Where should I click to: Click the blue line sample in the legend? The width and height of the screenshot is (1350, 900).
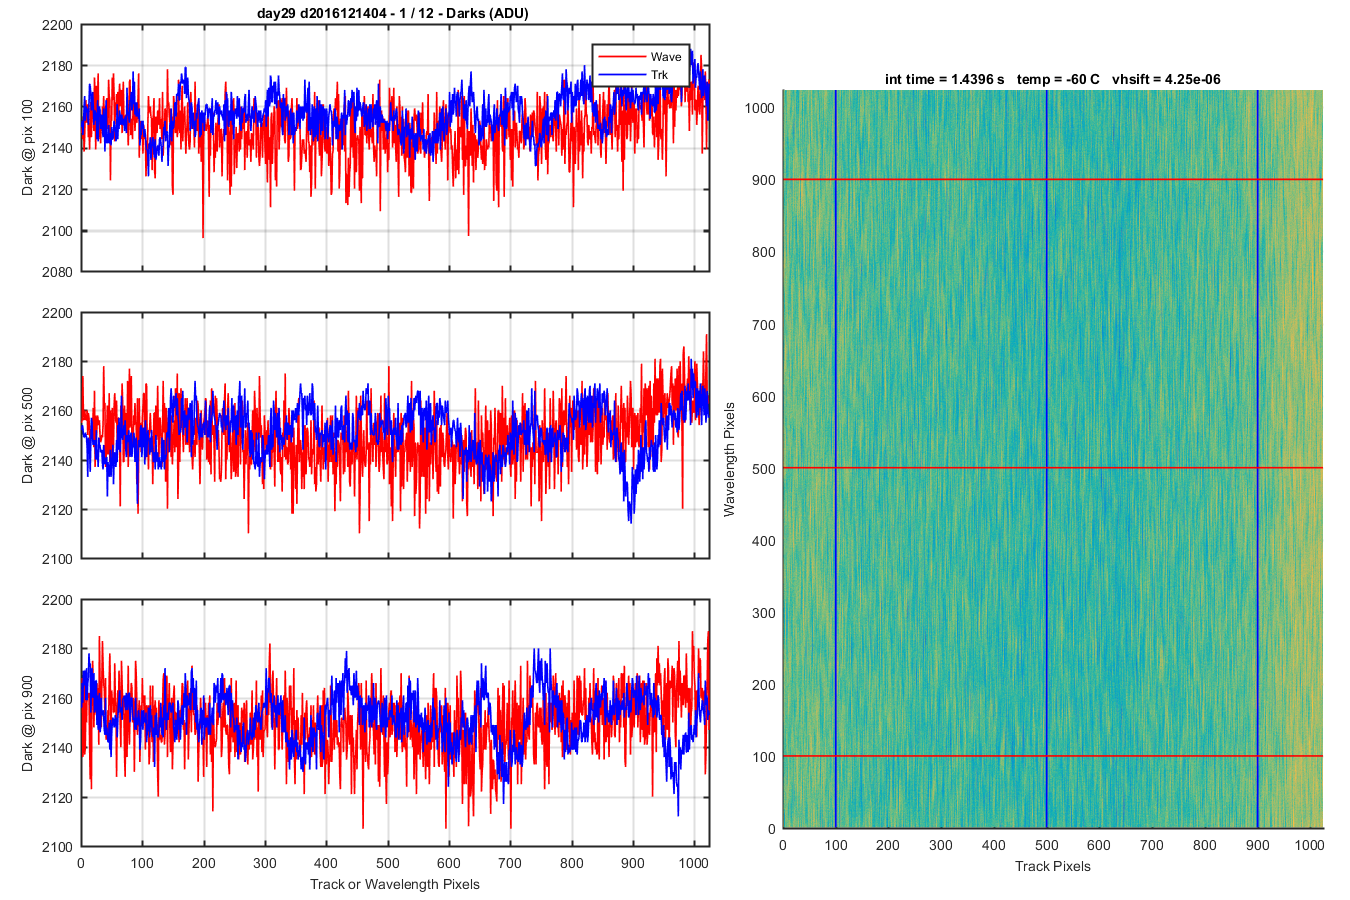(621, 75)
